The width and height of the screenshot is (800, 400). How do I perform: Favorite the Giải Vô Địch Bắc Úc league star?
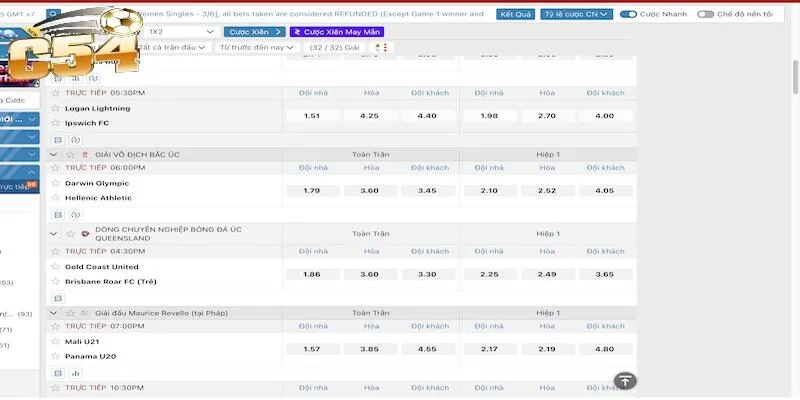(x=70, y=155)
